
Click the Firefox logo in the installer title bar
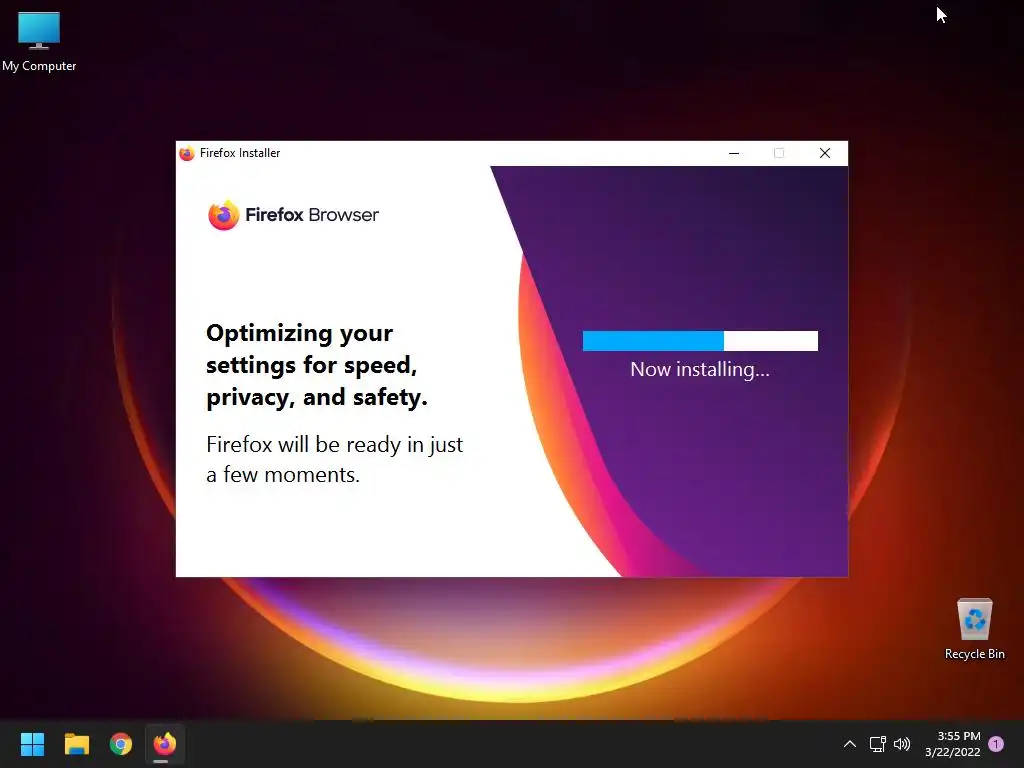[187, 153]
